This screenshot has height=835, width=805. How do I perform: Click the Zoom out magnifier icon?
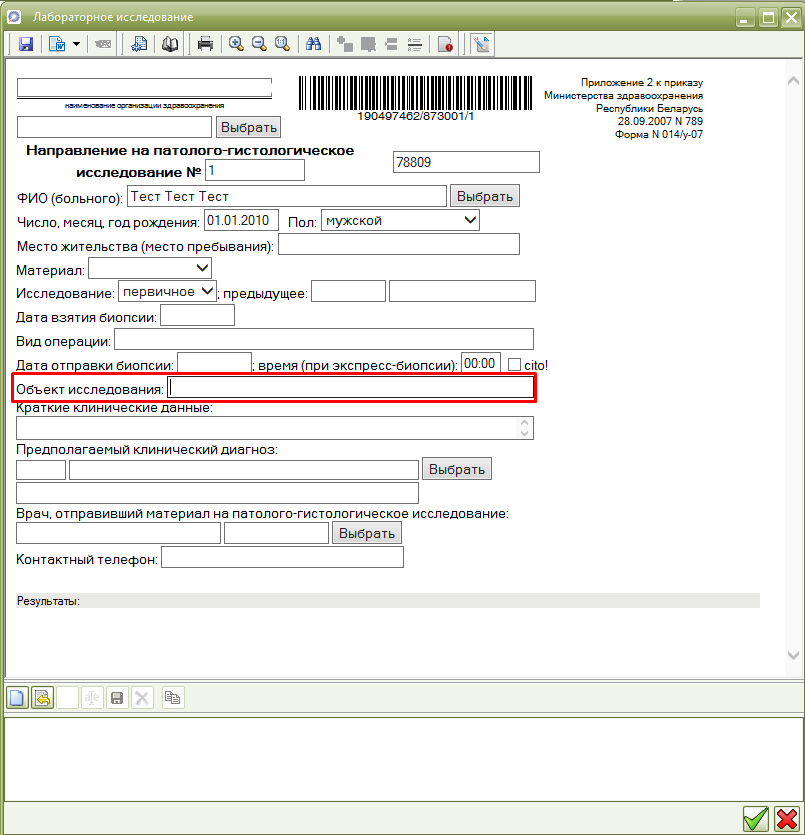259,44
